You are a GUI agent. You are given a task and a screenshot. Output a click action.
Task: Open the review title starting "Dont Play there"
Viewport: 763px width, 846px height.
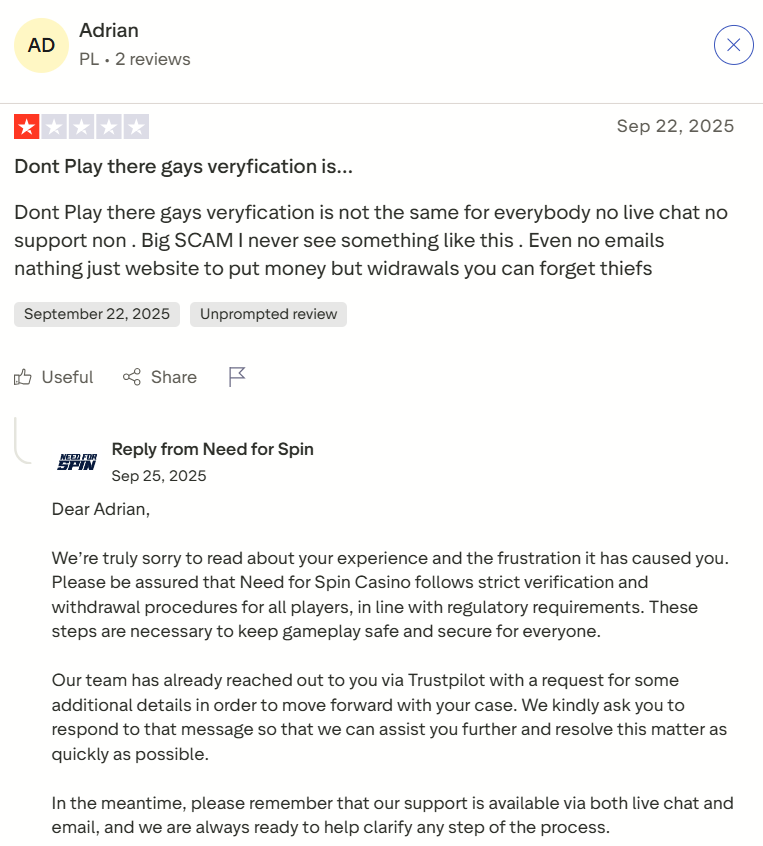tap(183, 167)
